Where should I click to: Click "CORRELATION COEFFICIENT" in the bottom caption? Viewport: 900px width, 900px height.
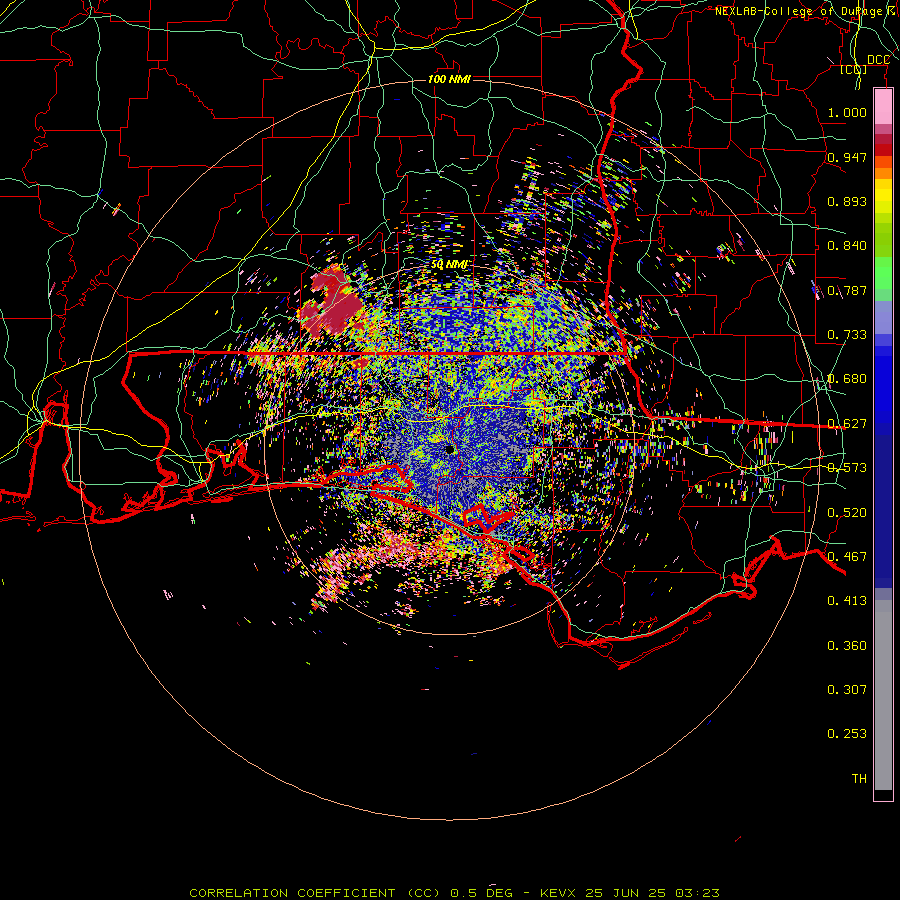(x=292, y=893)
